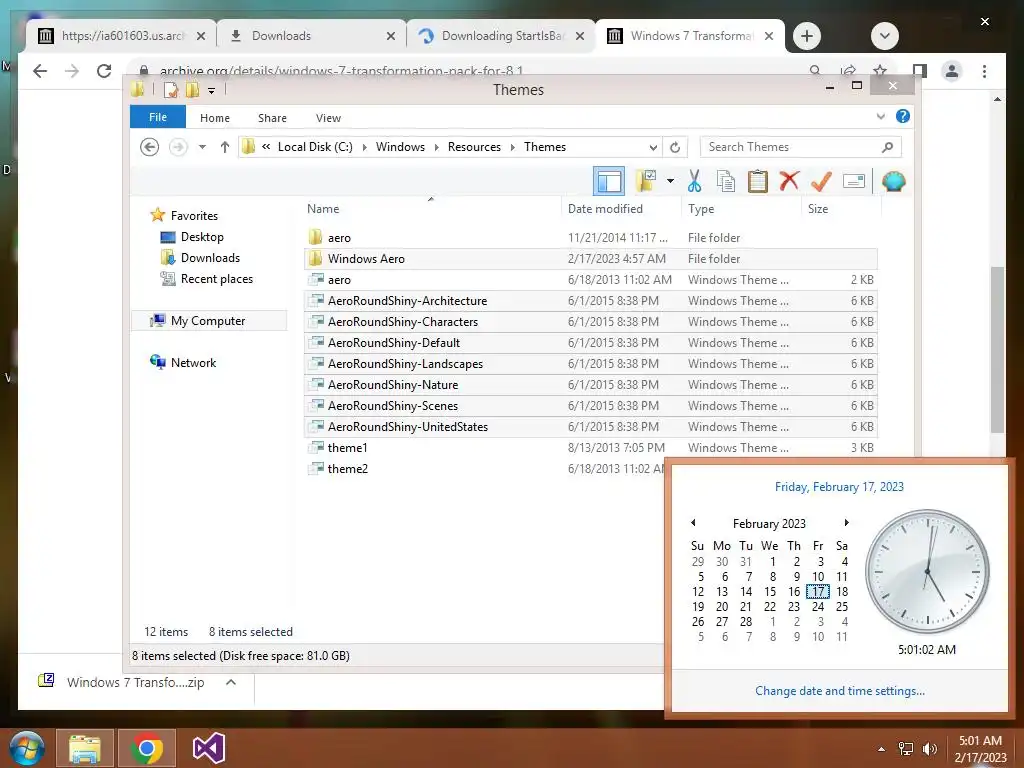Click Change date and time settings link
This screenshot has height=768, width=1024.
coord(839,690)
